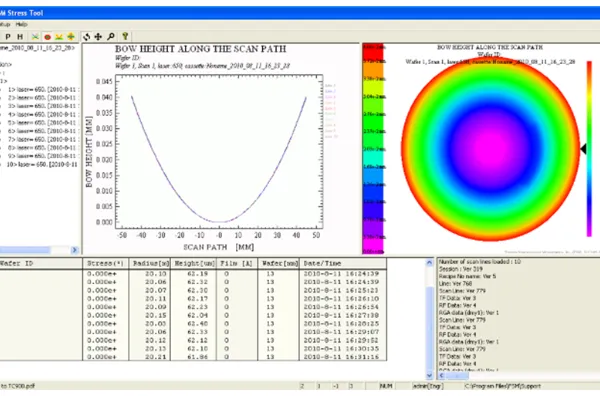Click the bow height line plot
This screenshot has width=600, height=396.
tap(219, 152)
